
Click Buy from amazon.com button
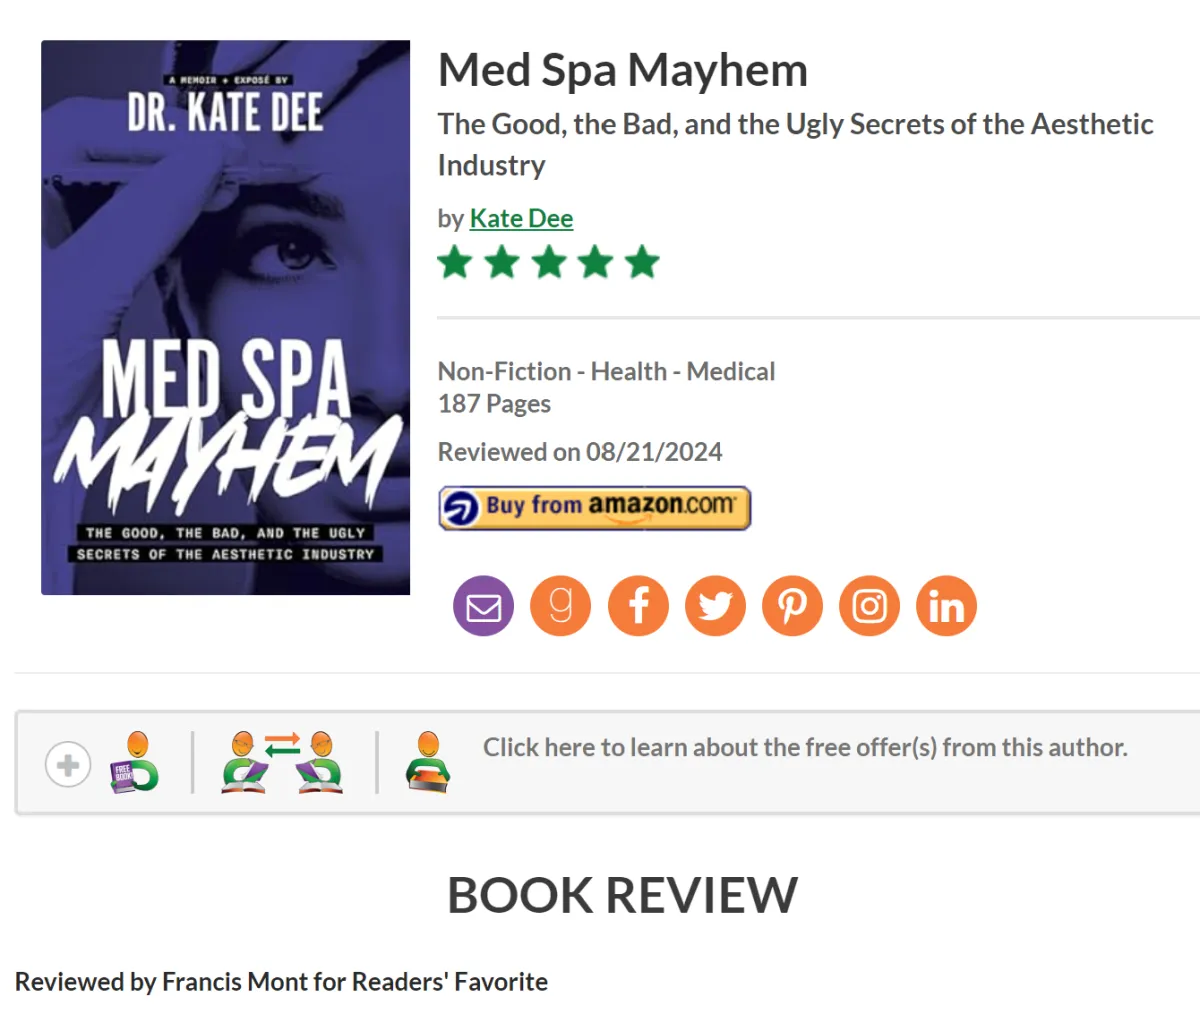(x=595, y=507)
